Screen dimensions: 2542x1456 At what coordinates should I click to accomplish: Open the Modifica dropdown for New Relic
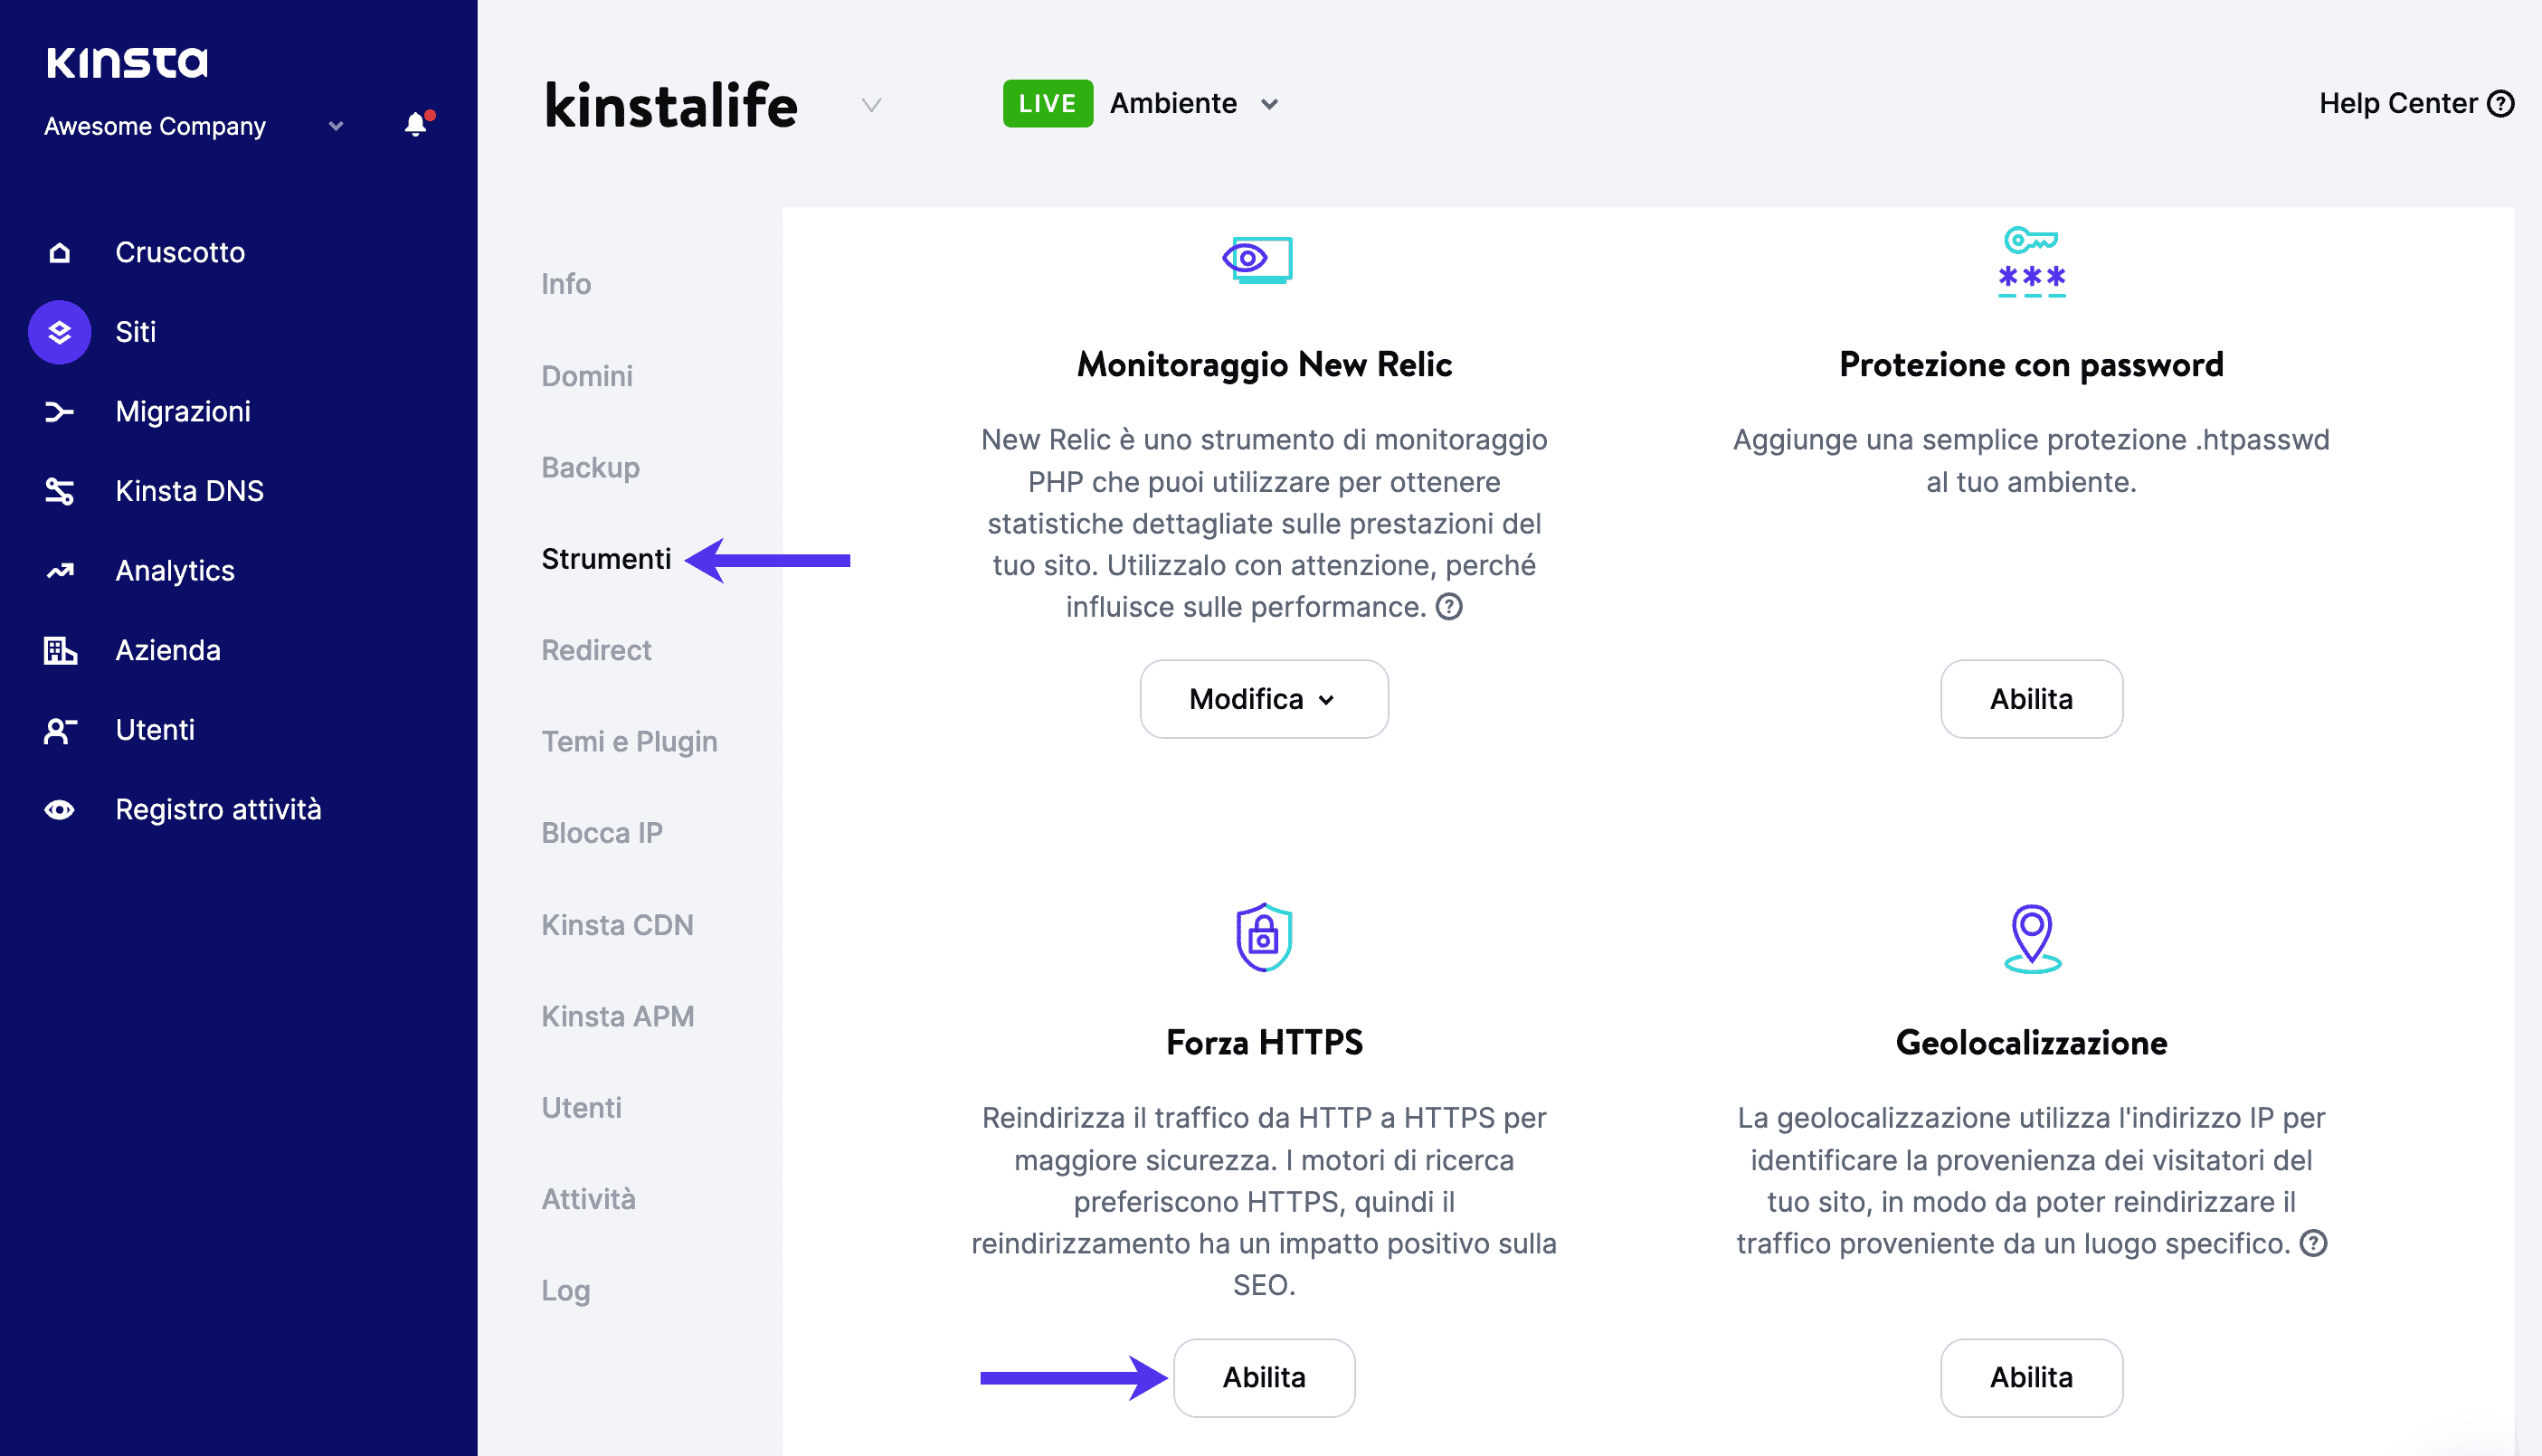click(x=1263, y=699)
